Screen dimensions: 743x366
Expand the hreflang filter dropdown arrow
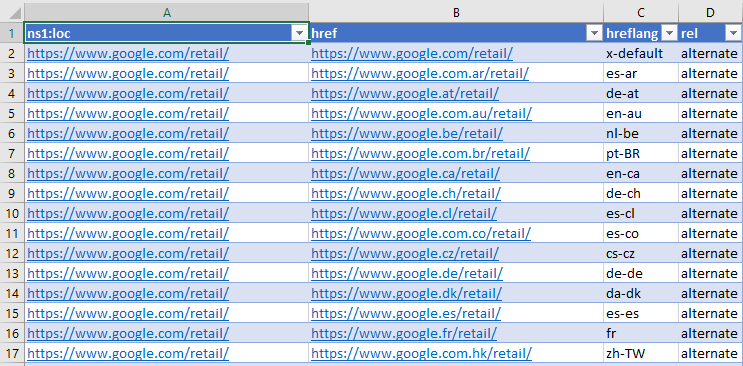(669, 33)
